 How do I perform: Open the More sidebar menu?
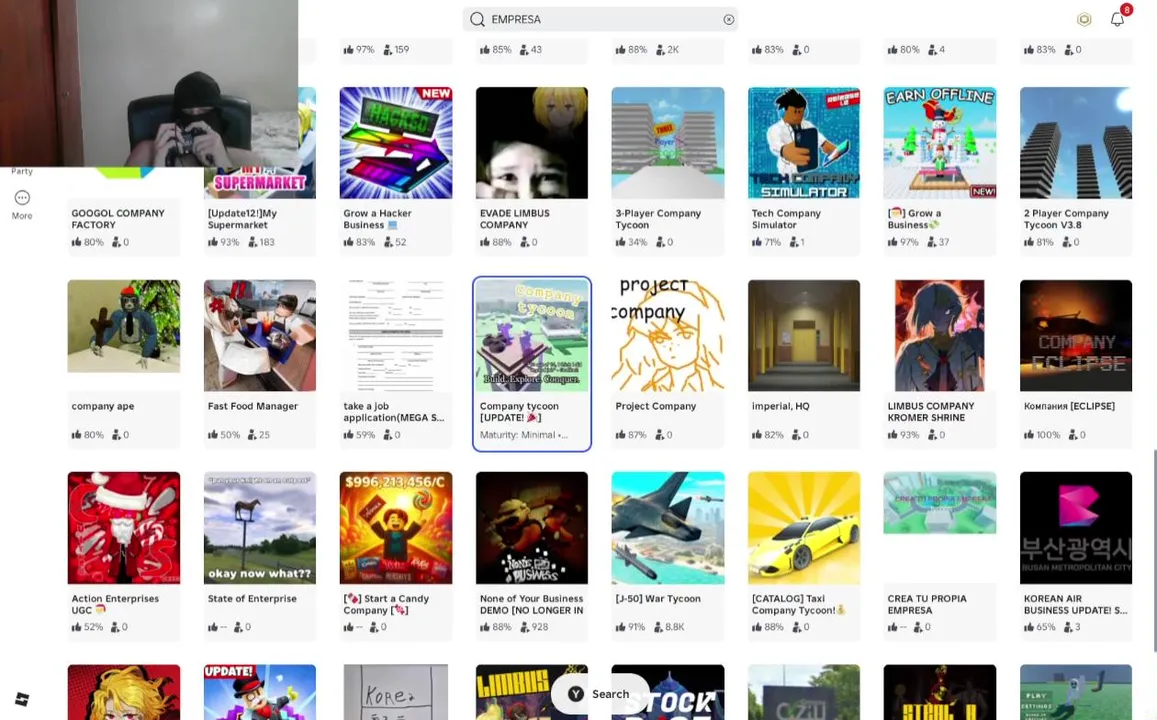[x=22, y=205]
